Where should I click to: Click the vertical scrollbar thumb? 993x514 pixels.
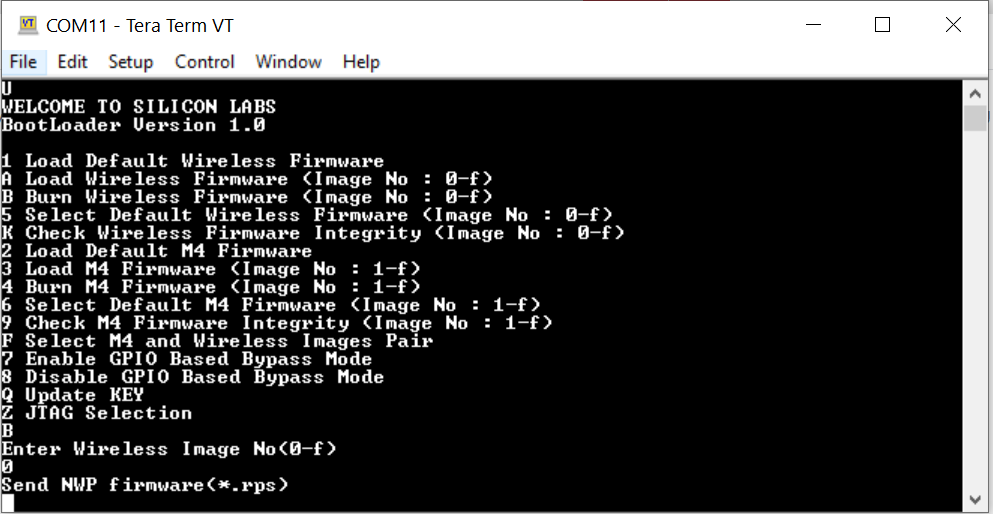point(975,118)
